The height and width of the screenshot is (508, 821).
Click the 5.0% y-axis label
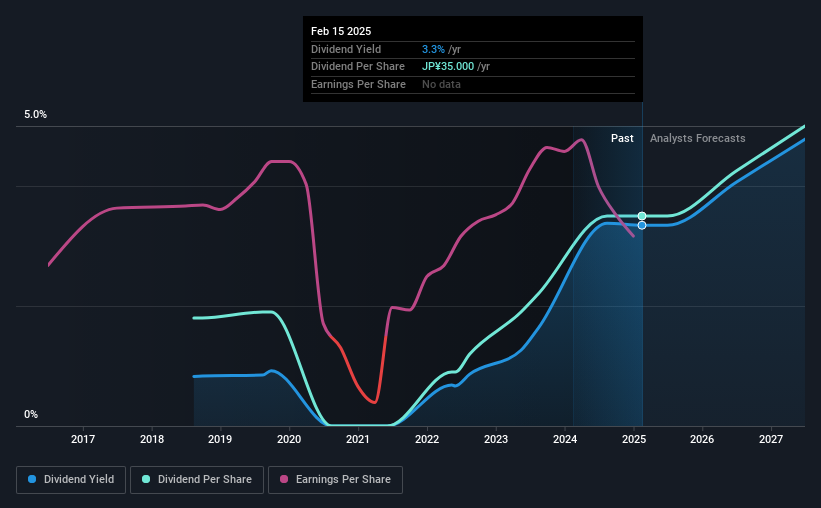point(35,115)
